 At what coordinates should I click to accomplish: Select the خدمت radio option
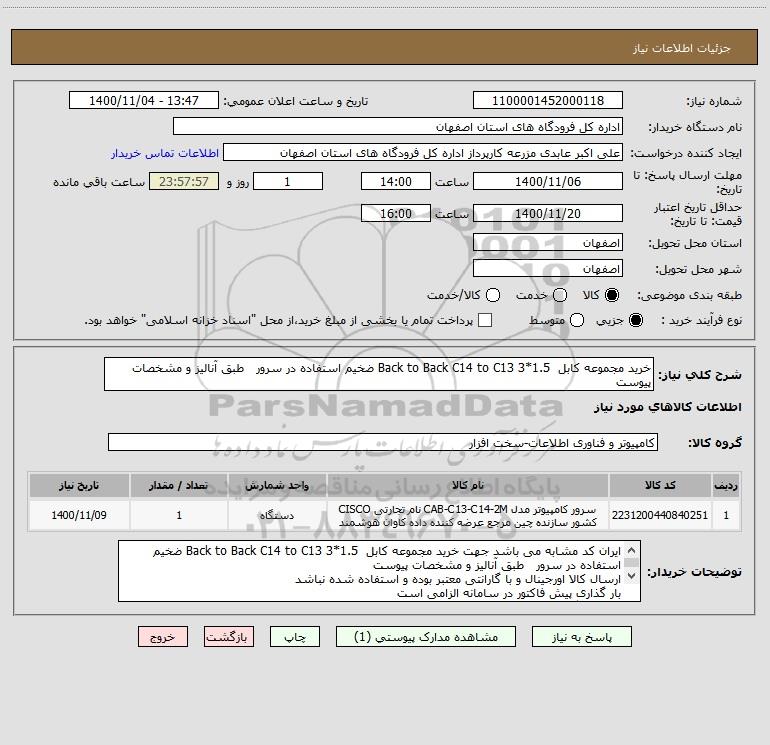coord(560,295)
